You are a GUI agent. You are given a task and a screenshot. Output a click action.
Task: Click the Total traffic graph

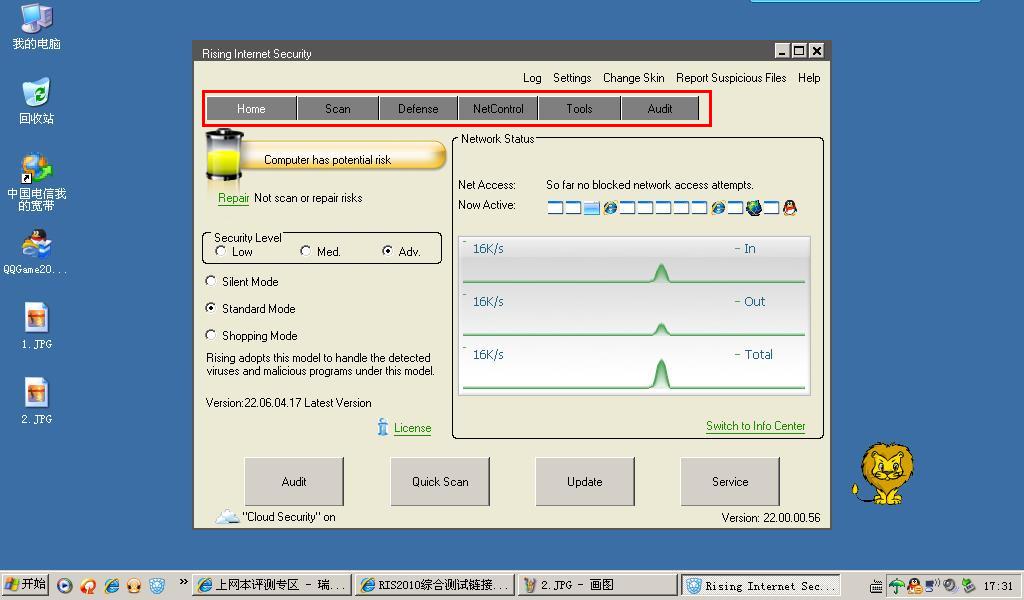point(633,368)
